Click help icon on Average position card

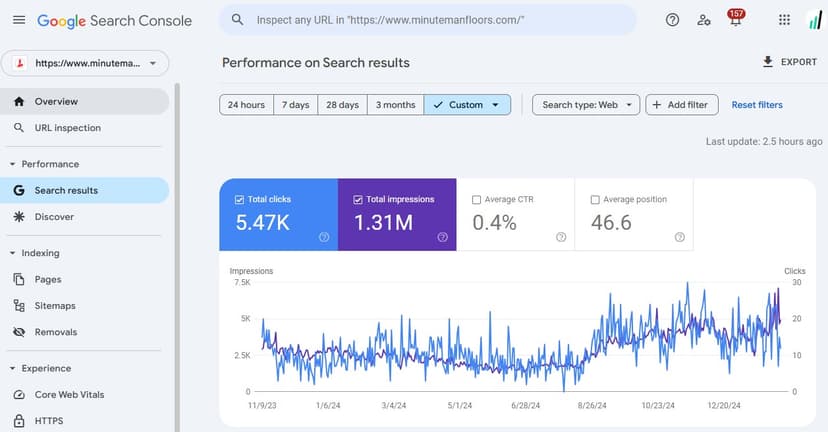680,237
